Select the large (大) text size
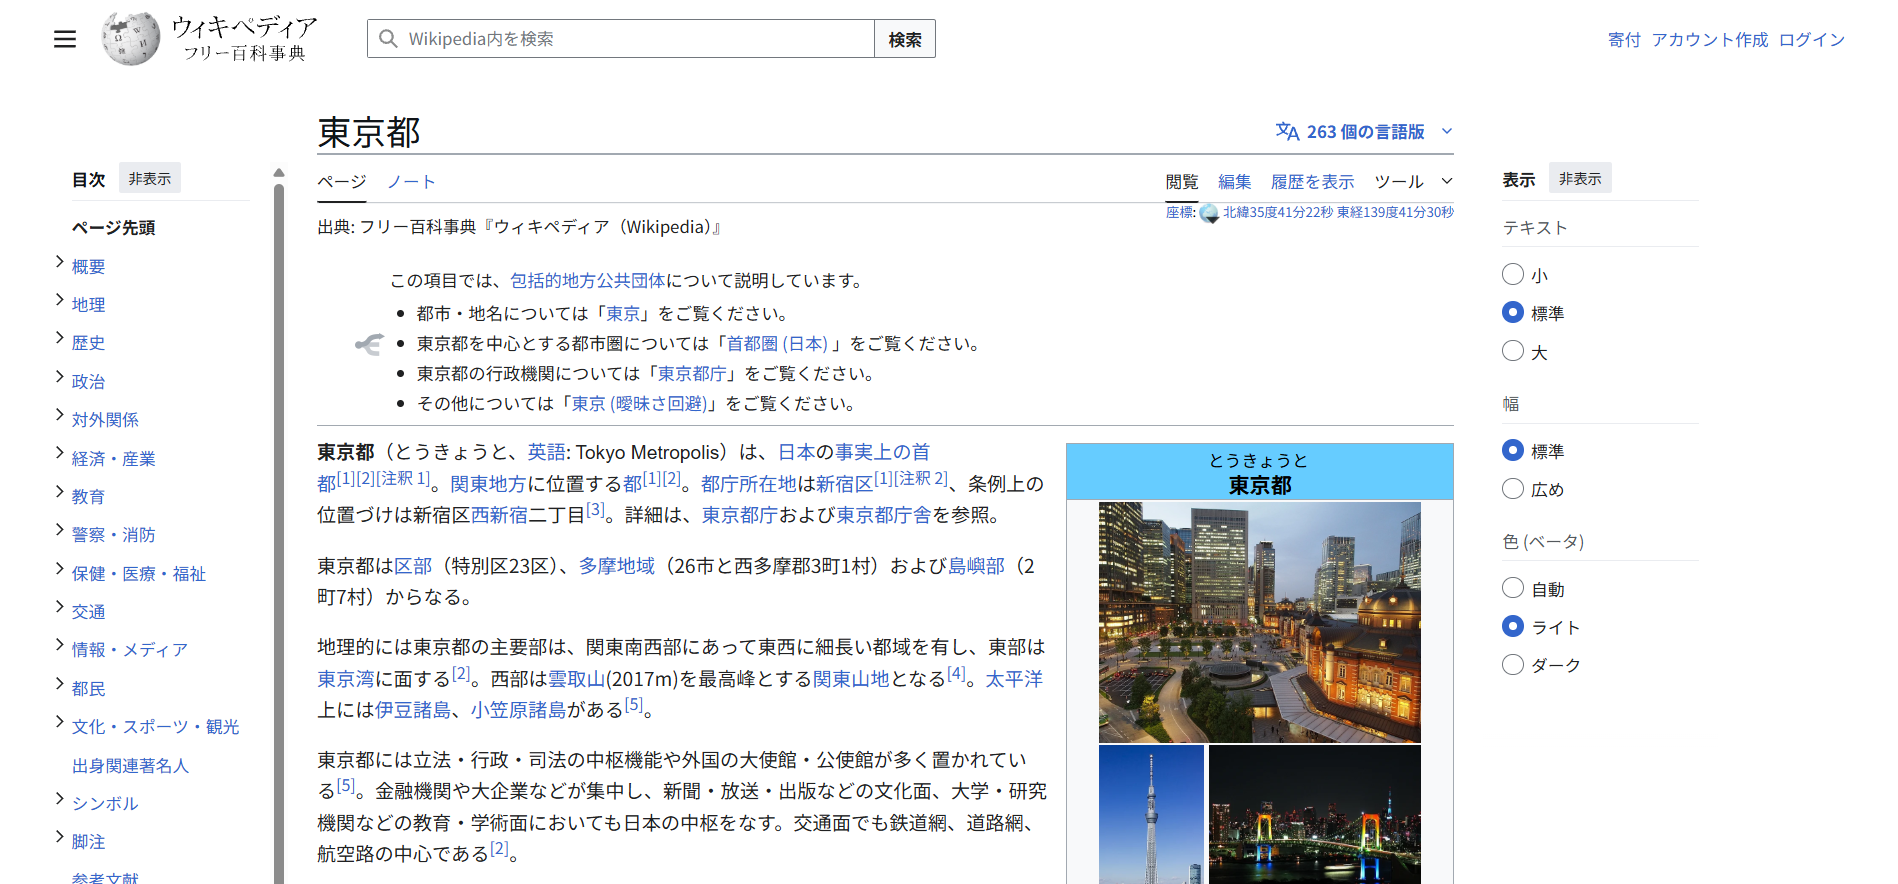This screenshot has width=1898, height=884. (x=1513, y=351)
